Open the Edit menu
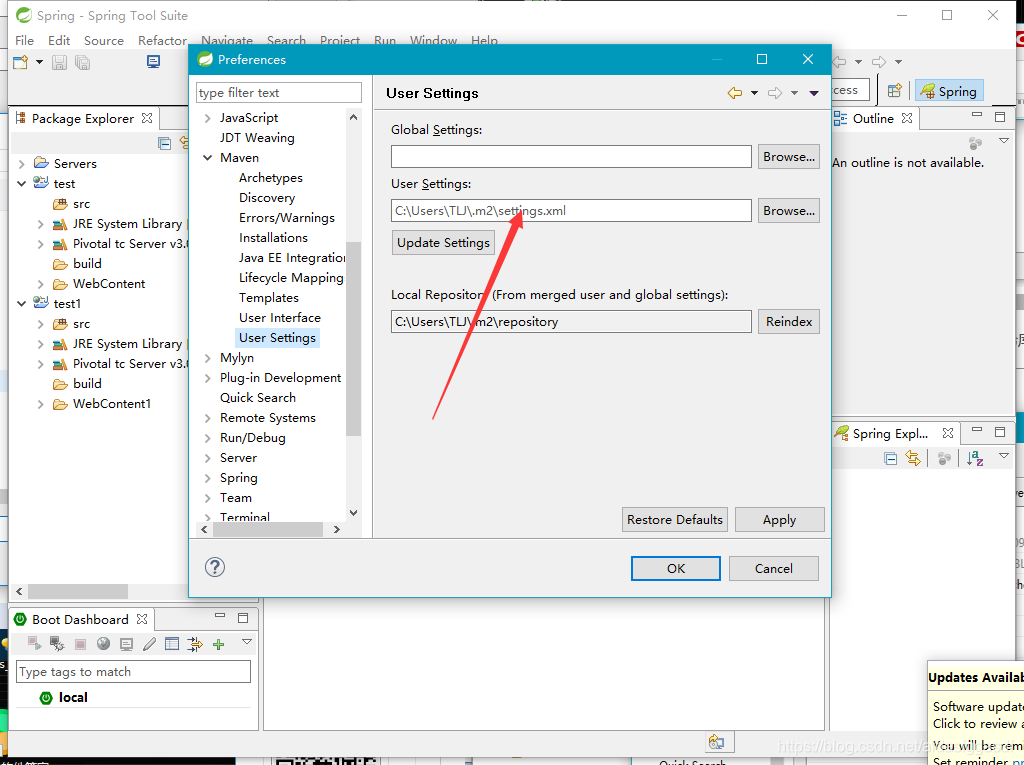 pos(59,41)
